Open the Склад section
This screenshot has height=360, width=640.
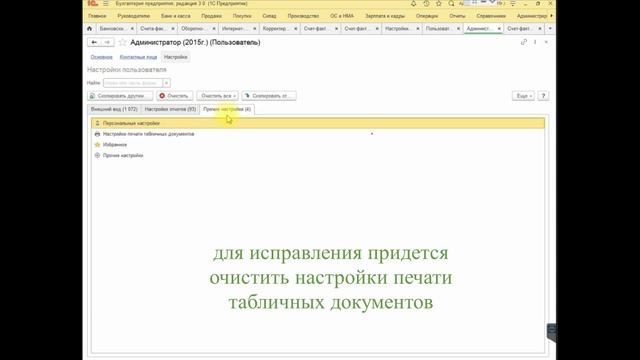(x=269, y=16)
